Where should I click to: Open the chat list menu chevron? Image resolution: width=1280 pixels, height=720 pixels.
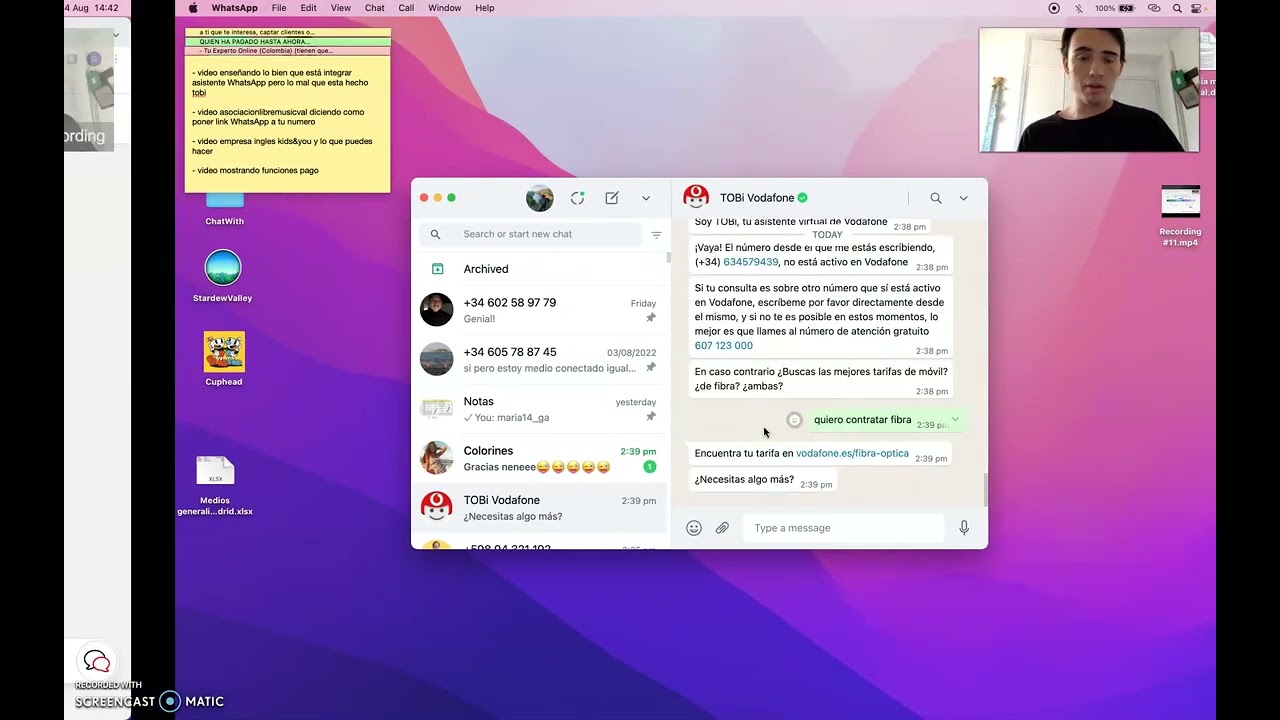646,198
